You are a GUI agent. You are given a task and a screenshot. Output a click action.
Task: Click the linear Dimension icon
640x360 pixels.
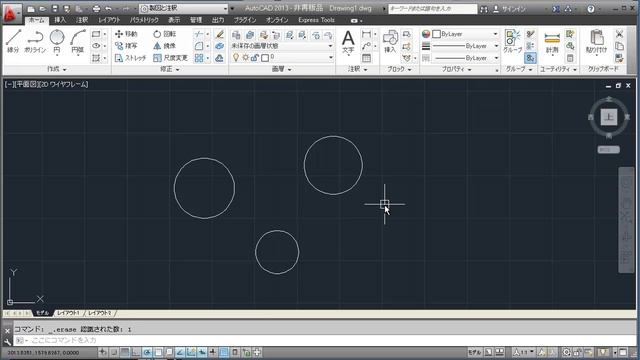tap(367, 34)
